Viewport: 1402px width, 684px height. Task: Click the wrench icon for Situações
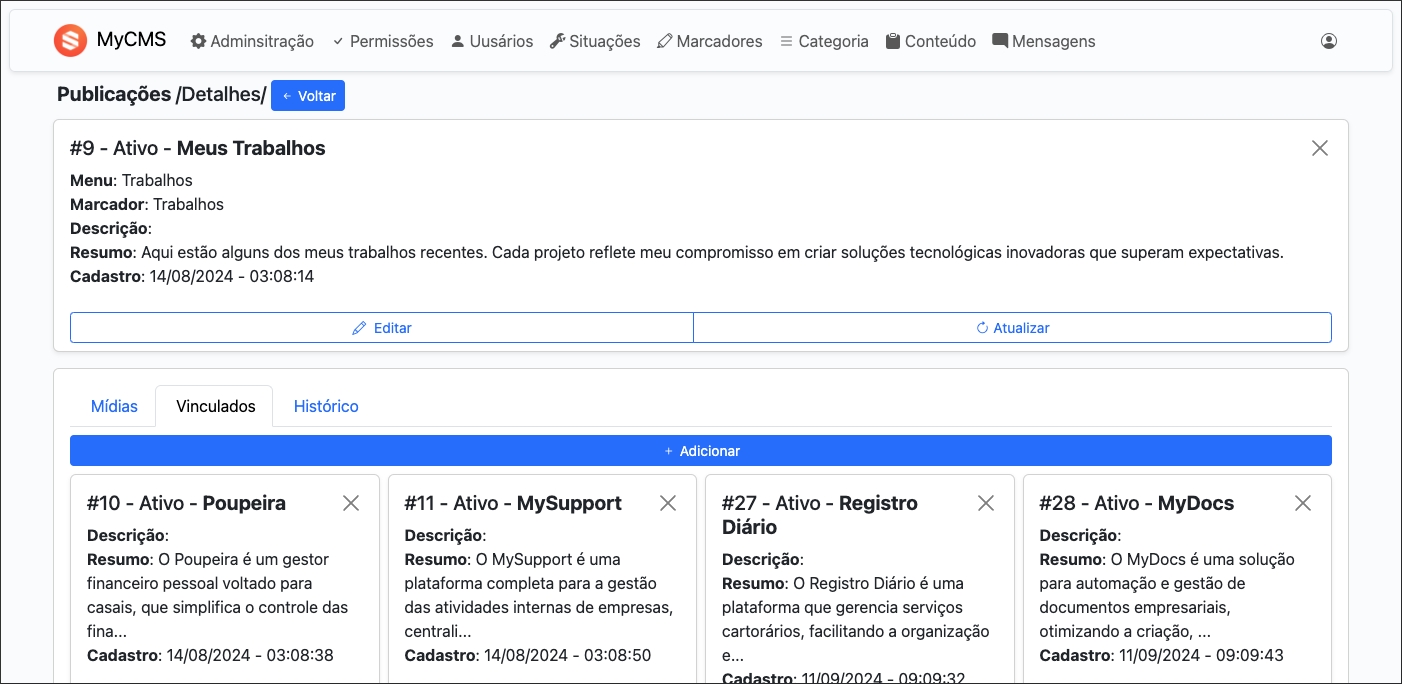pyautogui.click(x=556, y=41)
